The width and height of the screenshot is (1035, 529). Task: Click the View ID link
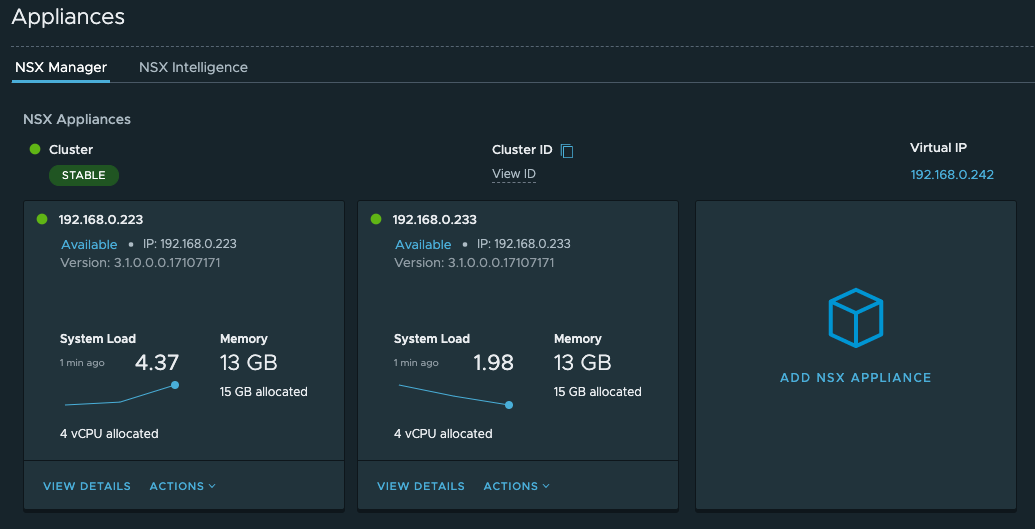pos(514,174)
